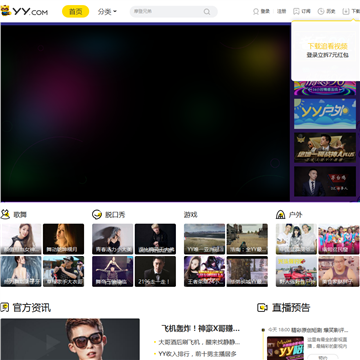Image resolution: width=360 pixels, height=360 pixels.
Task: Open 户外 thumbnail of bald bearded man
Action: (x=339, y=271)
